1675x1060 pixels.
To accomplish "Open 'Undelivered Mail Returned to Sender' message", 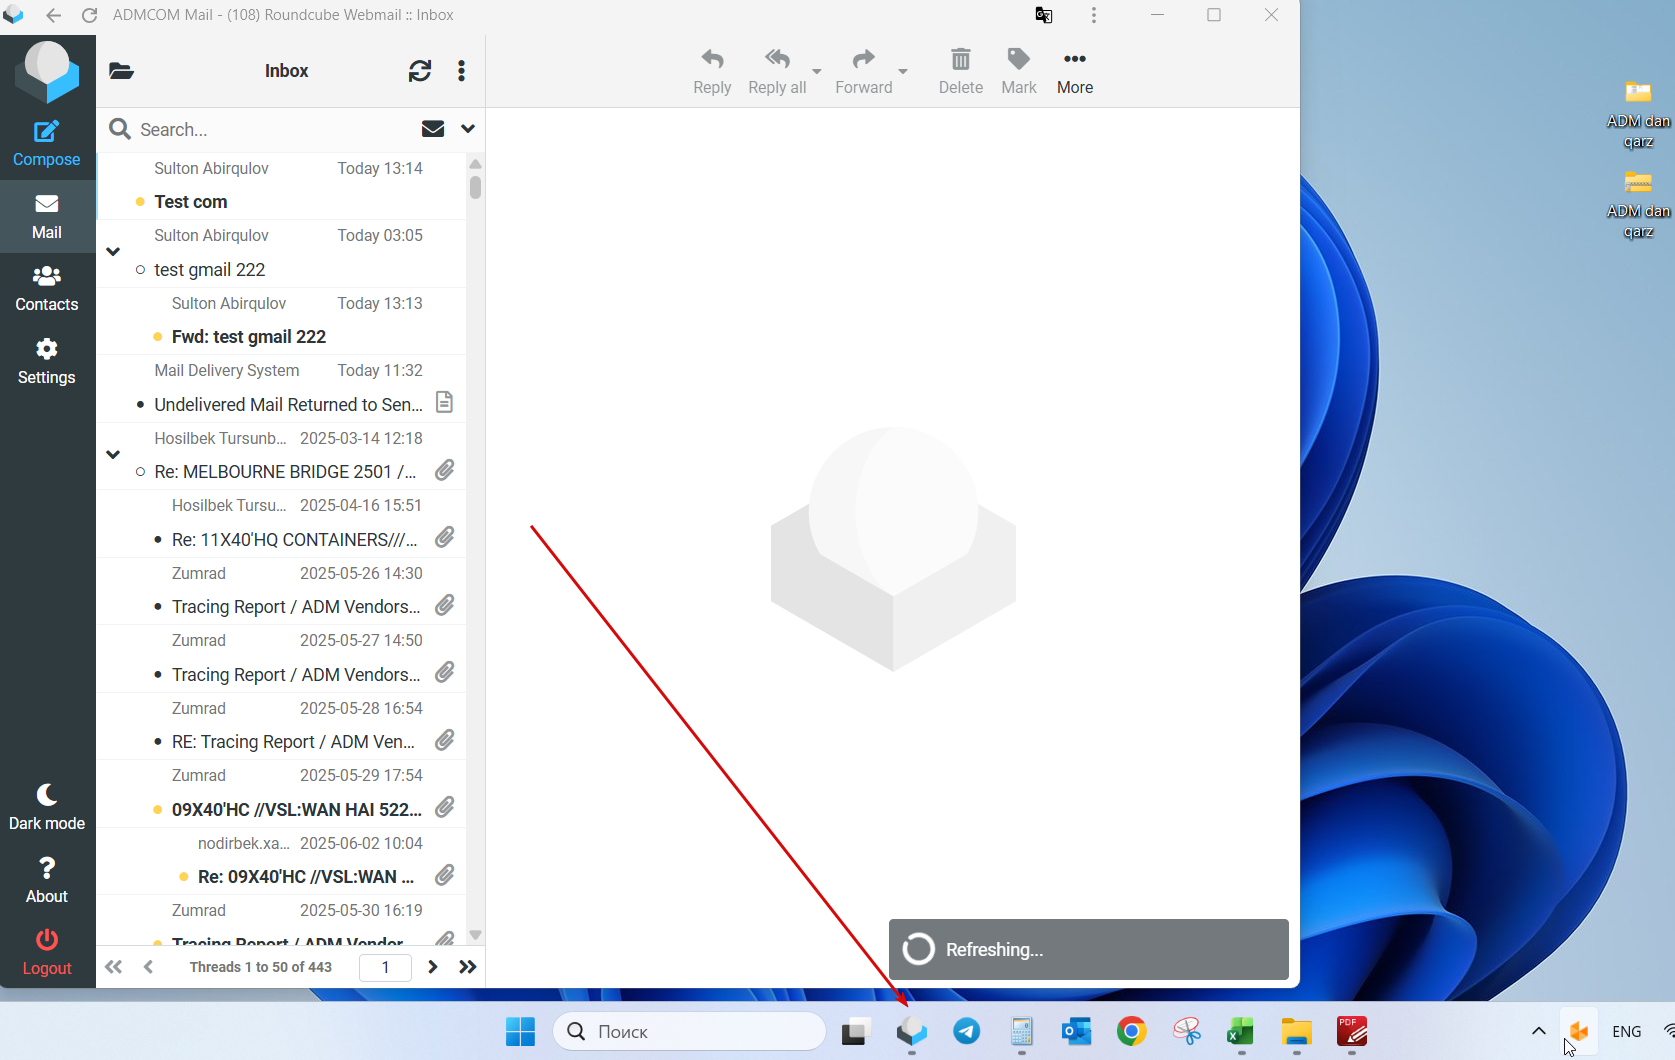I will [281, 388].
